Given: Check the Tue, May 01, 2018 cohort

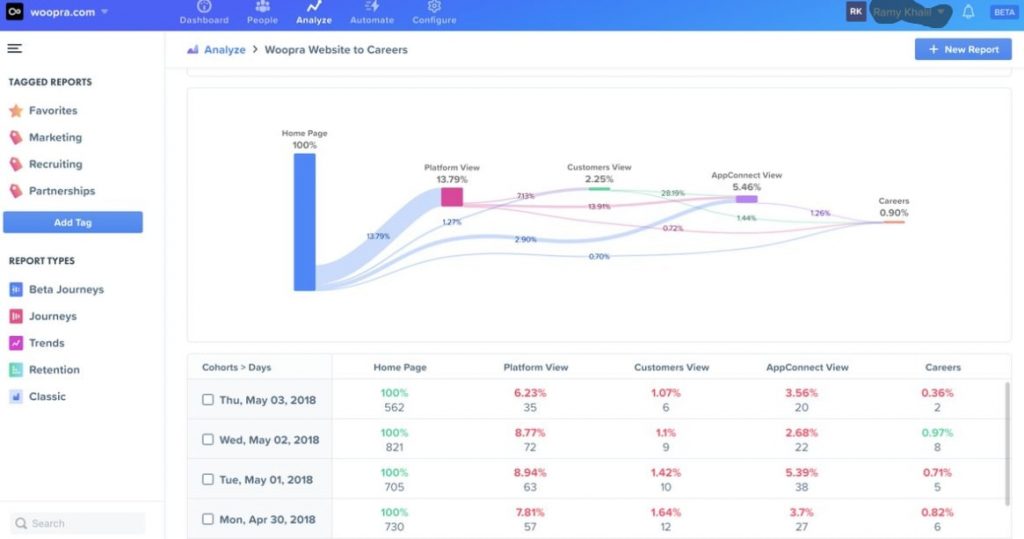Looking at the screenshot, I should click(x=208, y=480).
